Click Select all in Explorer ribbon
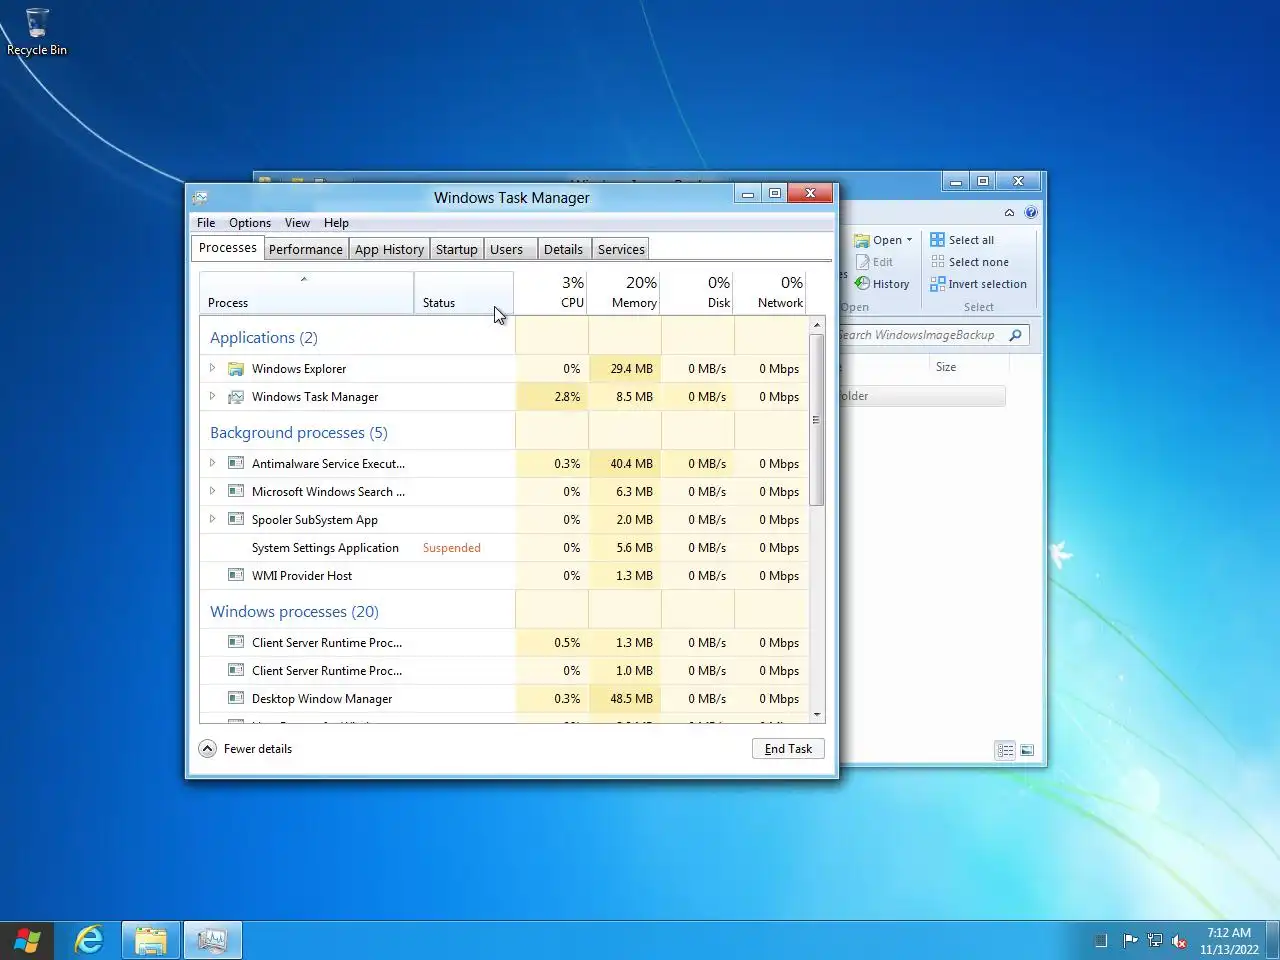 tap(962, 240)
